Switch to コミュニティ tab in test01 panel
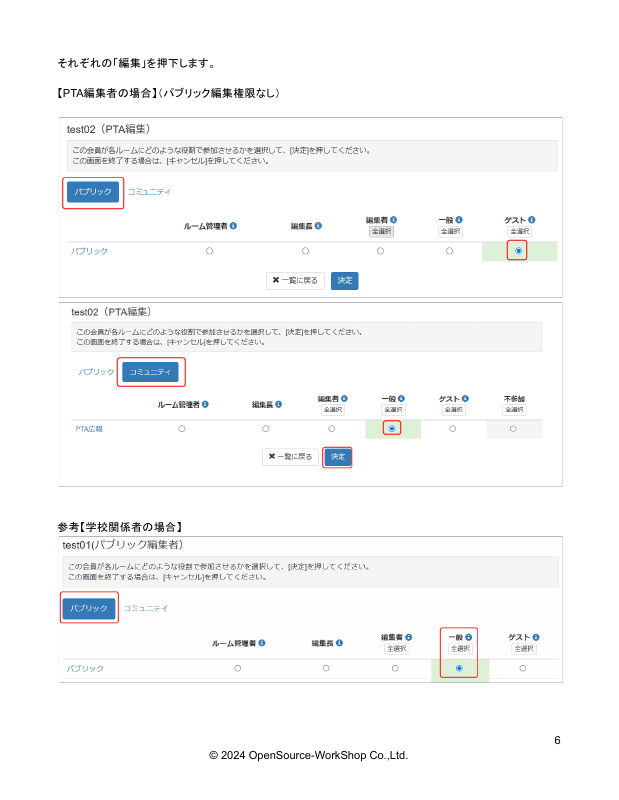Image resolution: width=619 pixels, height=800 pixels. (x=145, y=608)
